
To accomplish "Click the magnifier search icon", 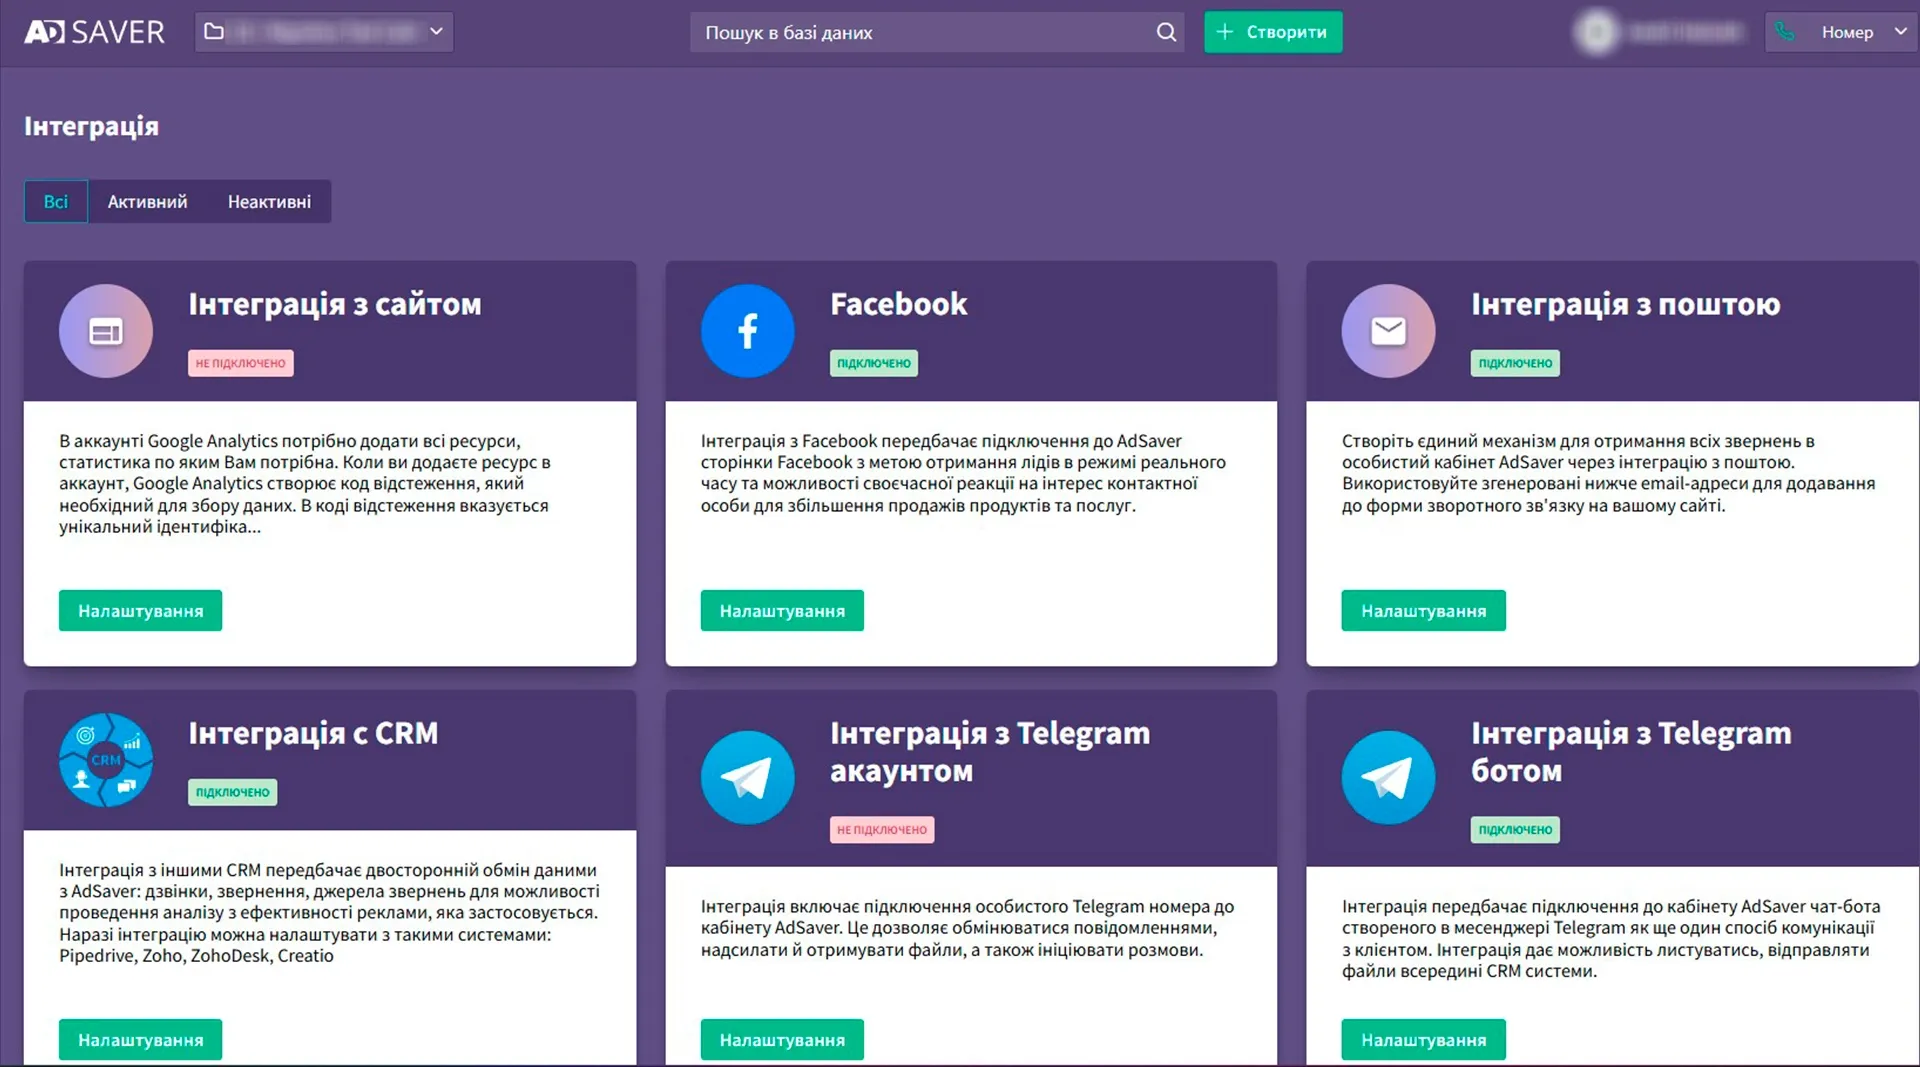I will (x=1166, y=32).
